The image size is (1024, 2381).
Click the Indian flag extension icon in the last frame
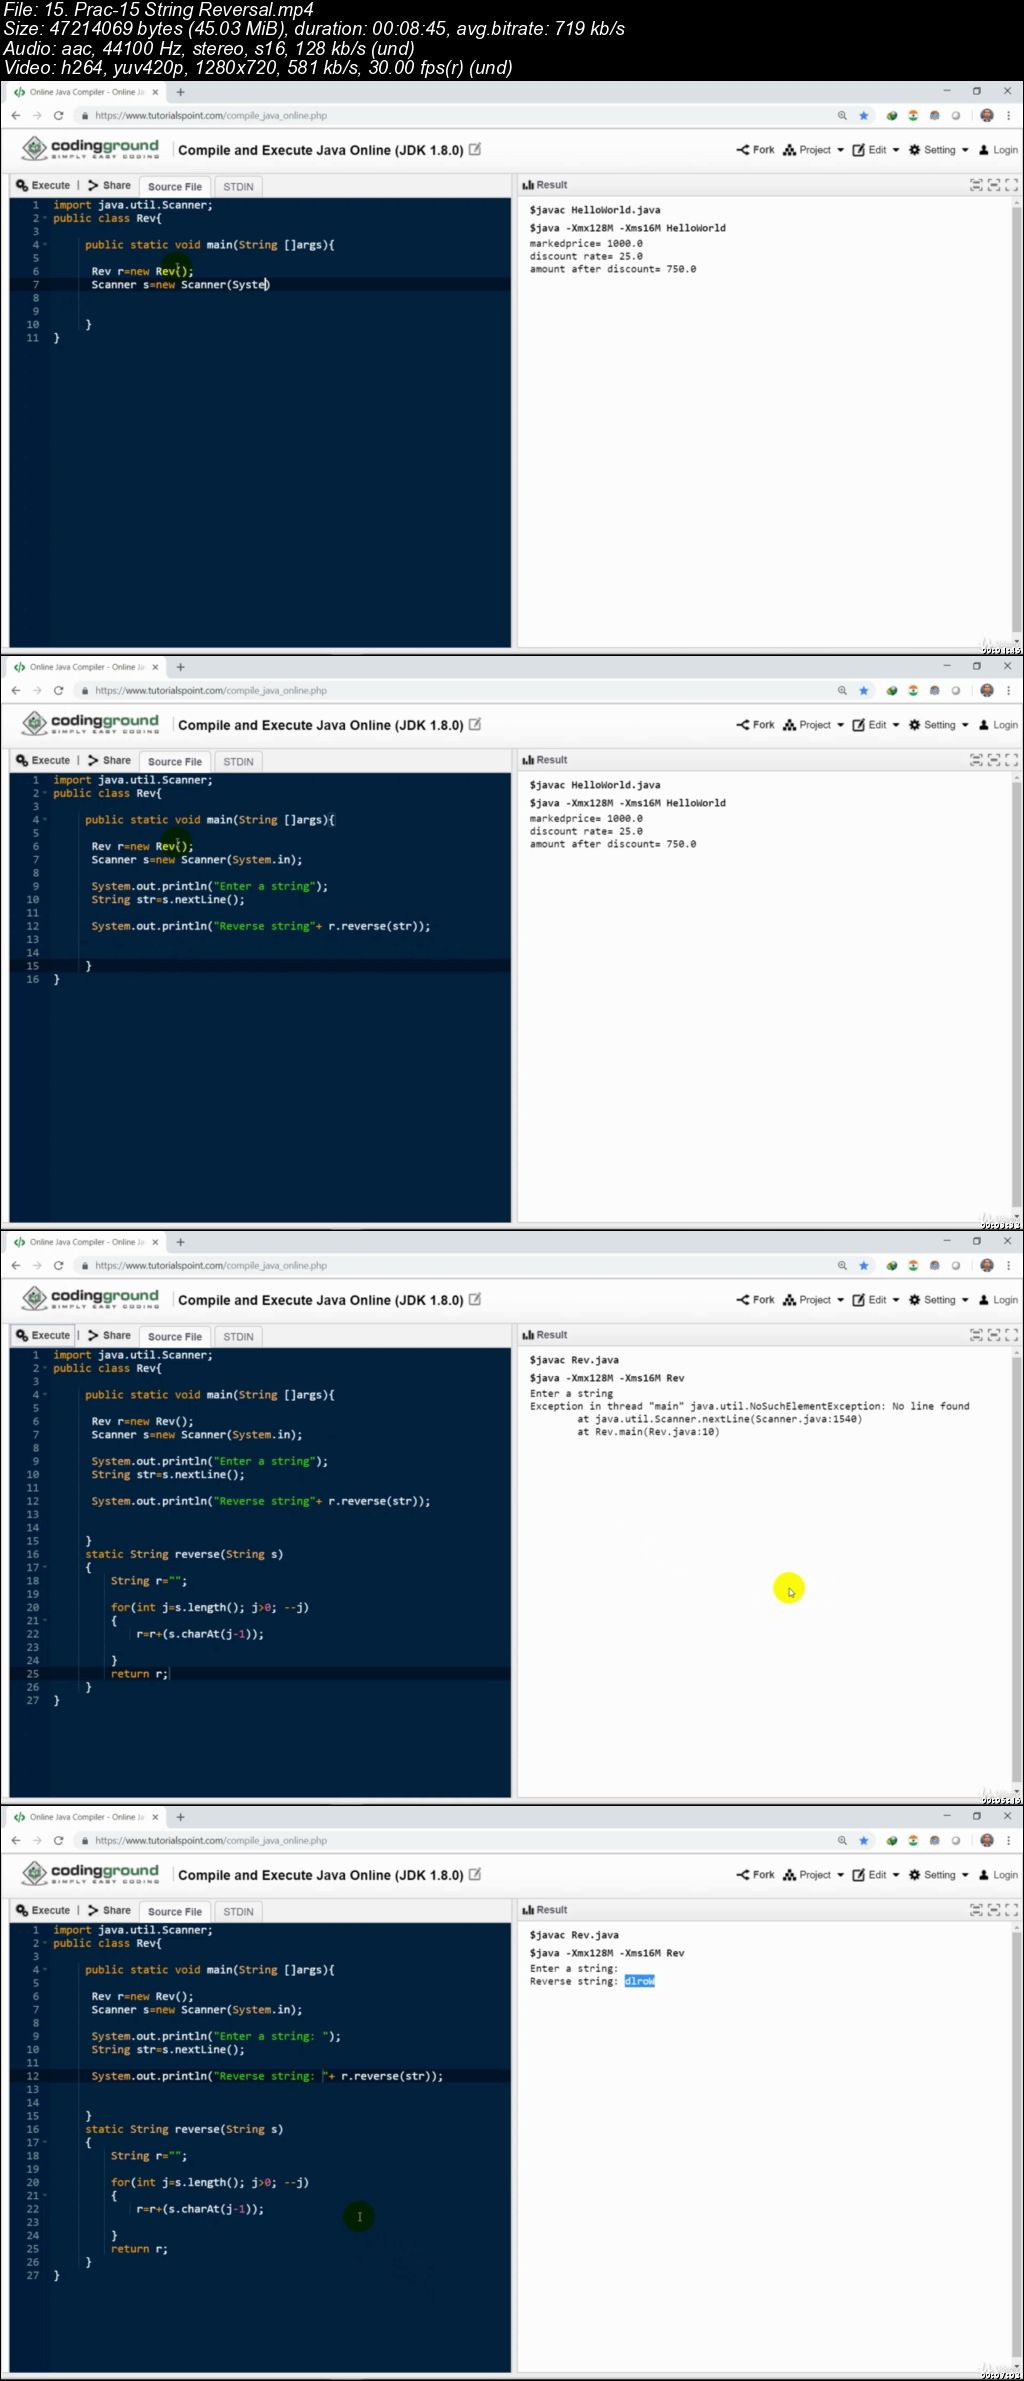pyautogui.click(x=912, y=1841)
